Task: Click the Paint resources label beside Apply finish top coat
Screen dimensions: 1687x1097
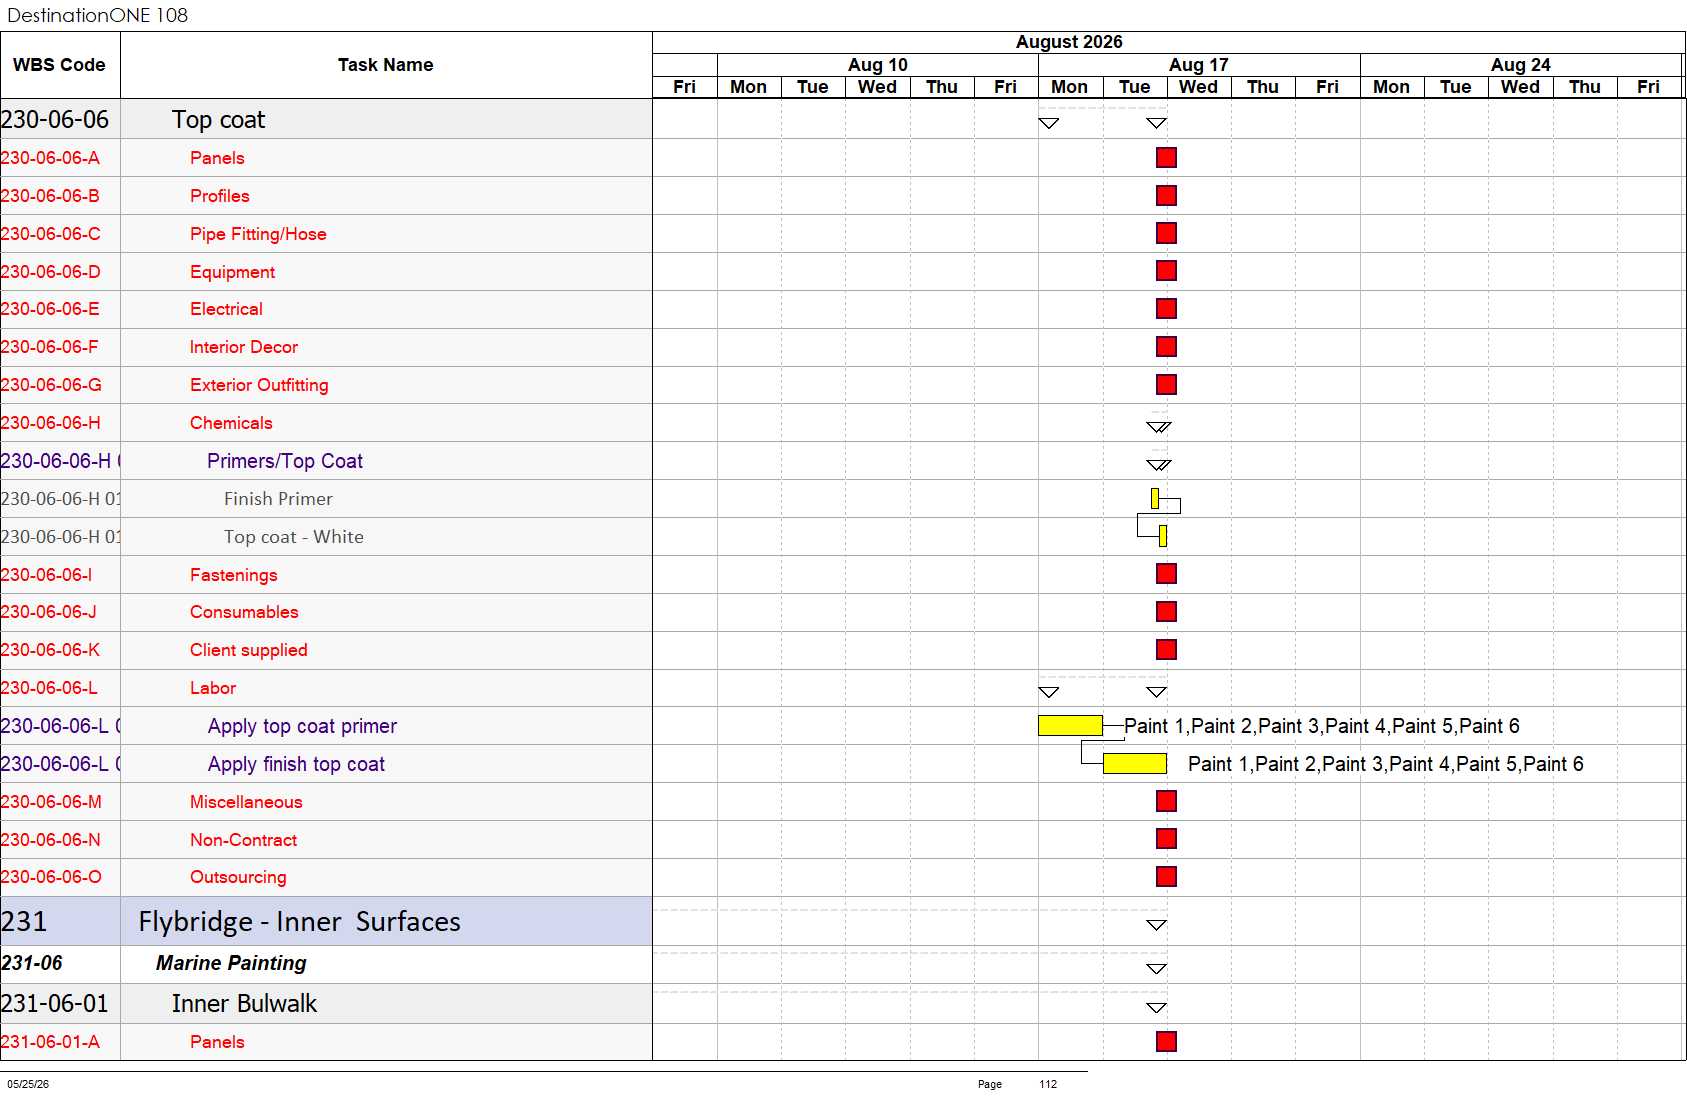Action: [x=1386, y=764]
